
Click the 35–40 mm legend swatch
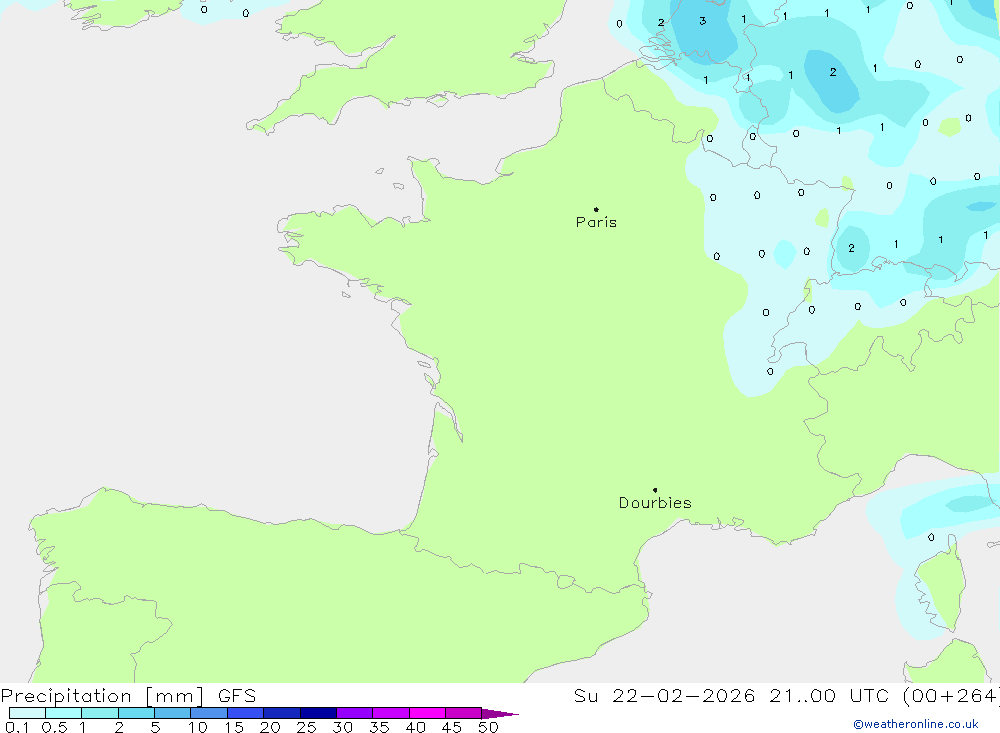coord(391,713)
